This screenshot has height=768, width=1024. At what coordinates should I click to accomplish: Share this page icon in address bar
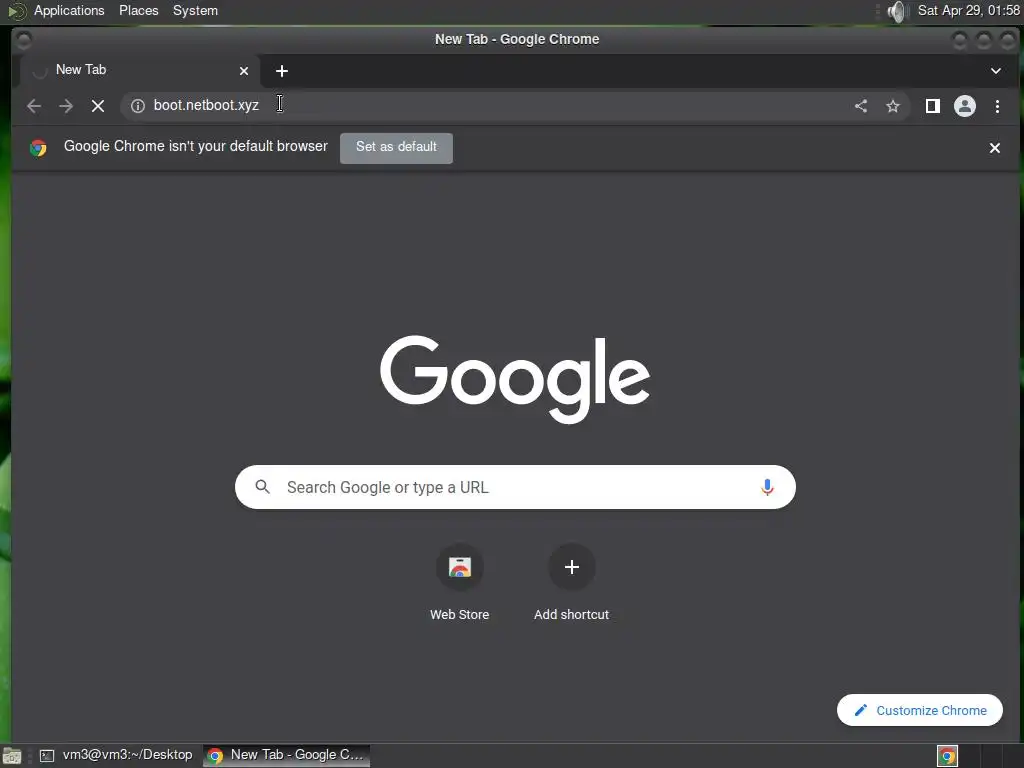pos(861,106)
